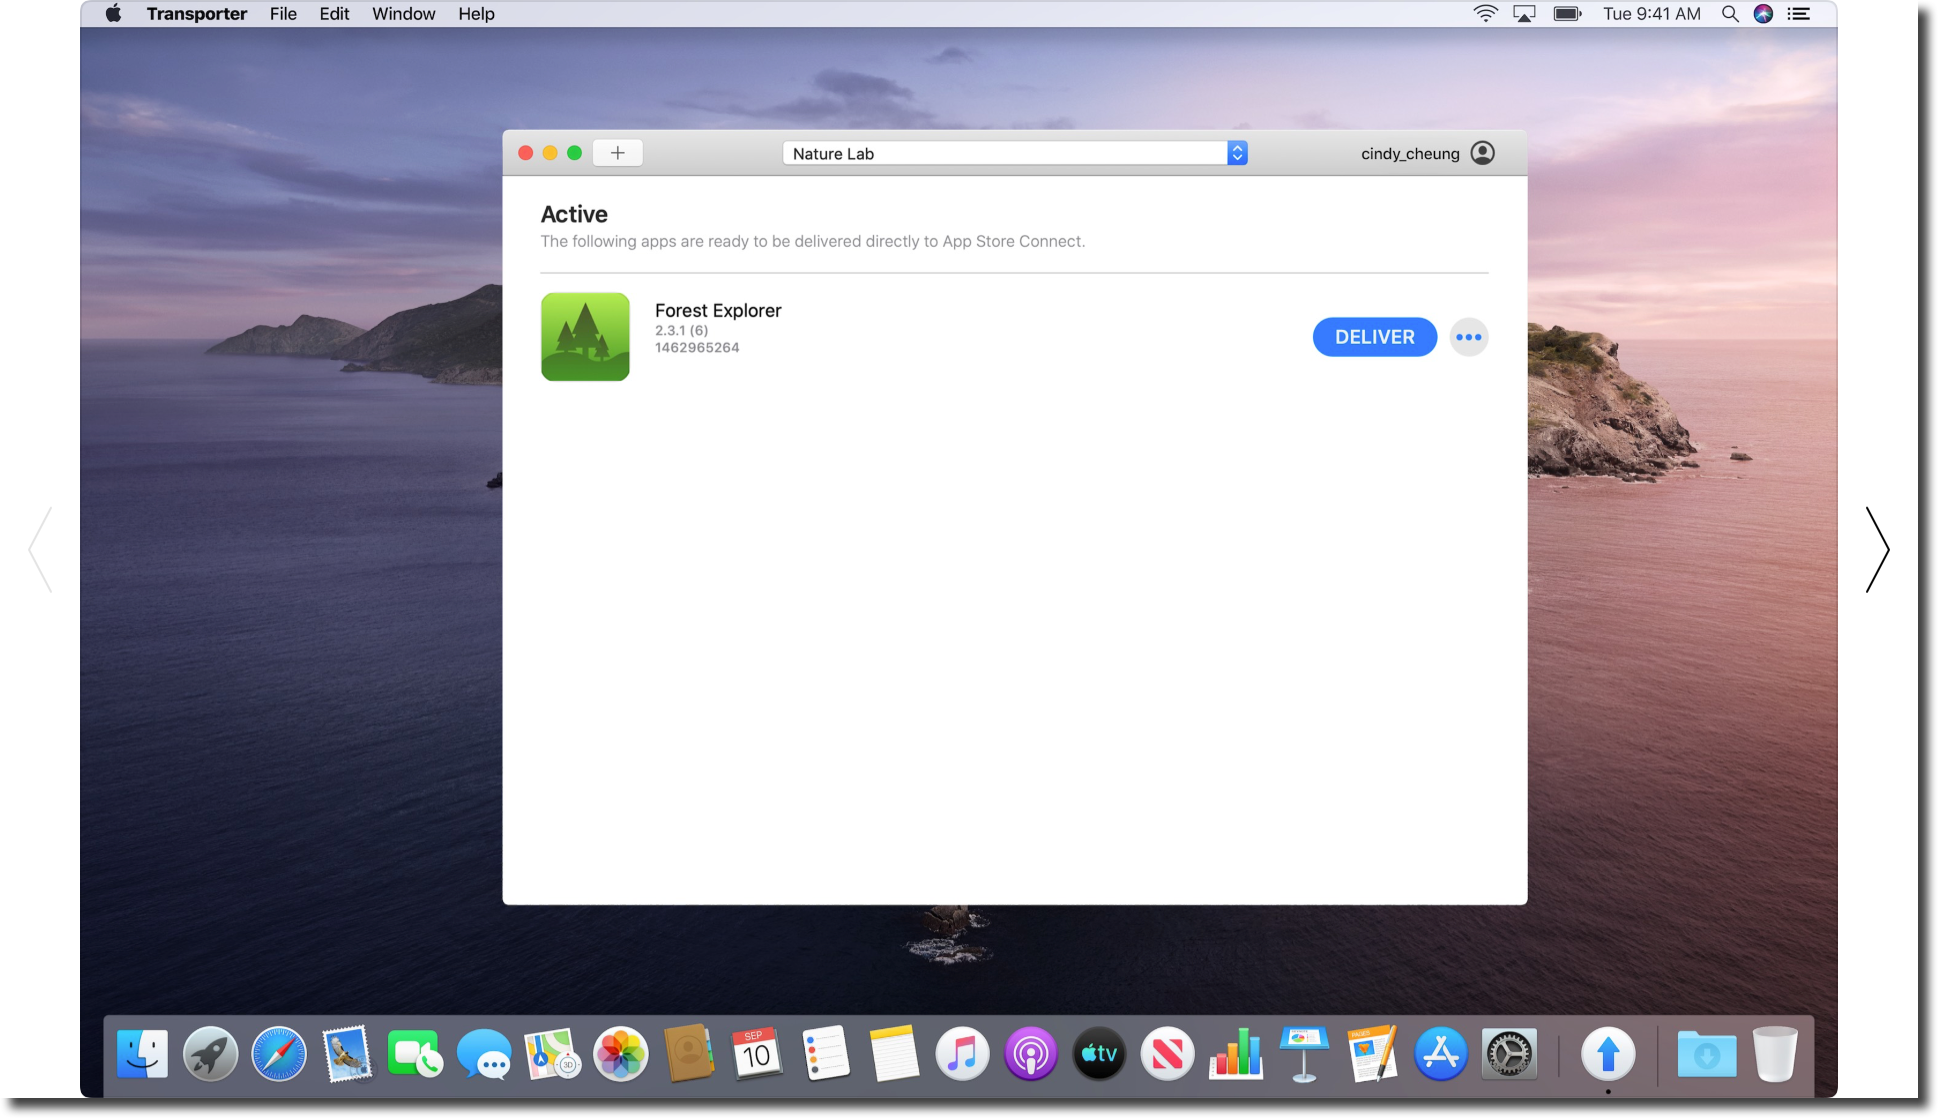Click the AirPlay display icon in menu bar
Viewport: 1938px width, 1118px height.
click(x=1524, y=14)
